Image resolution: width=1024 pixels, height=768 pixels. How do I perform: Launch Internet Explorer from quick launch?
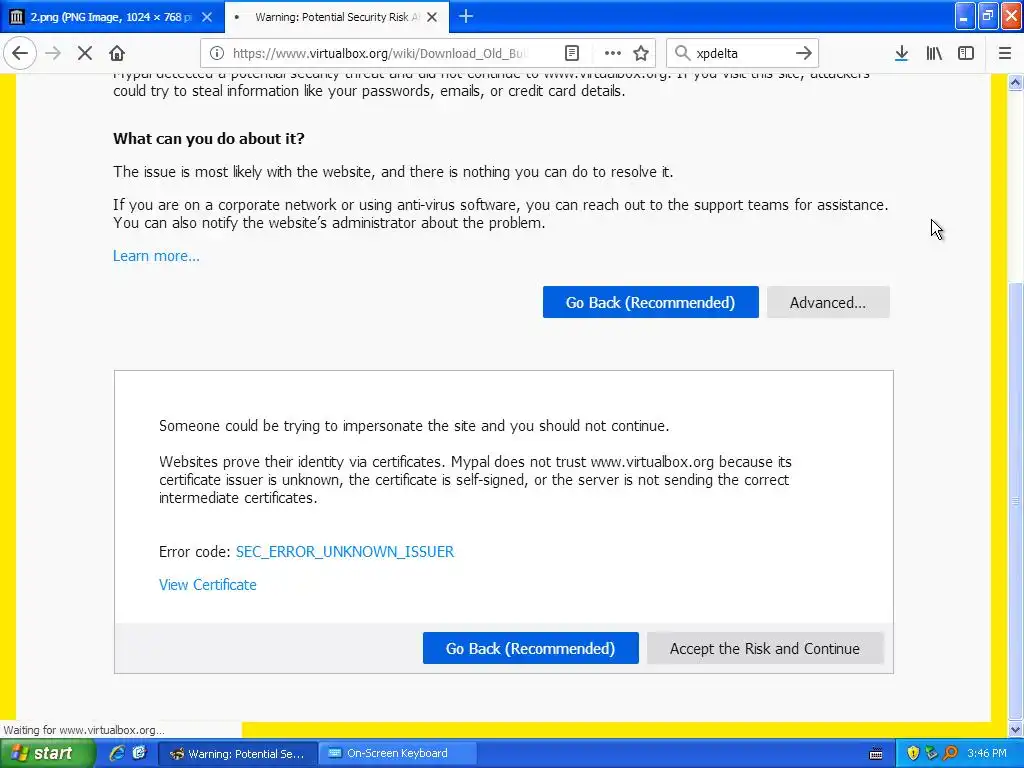click(117, 753)
